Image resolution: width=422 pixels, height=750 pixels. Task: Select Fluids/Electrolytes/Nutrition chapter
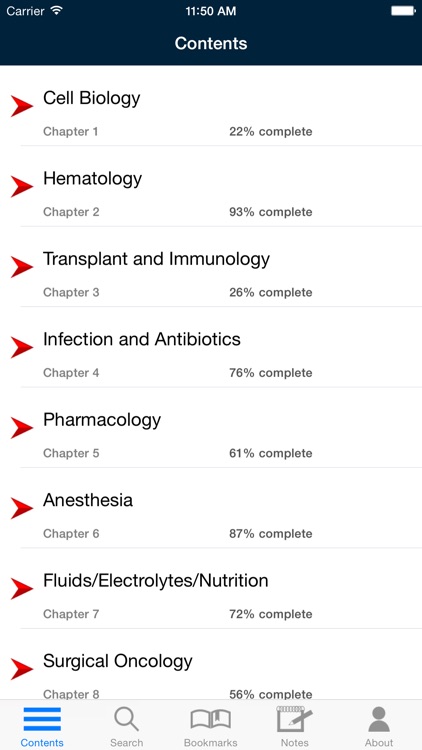(x=211, y=588)
